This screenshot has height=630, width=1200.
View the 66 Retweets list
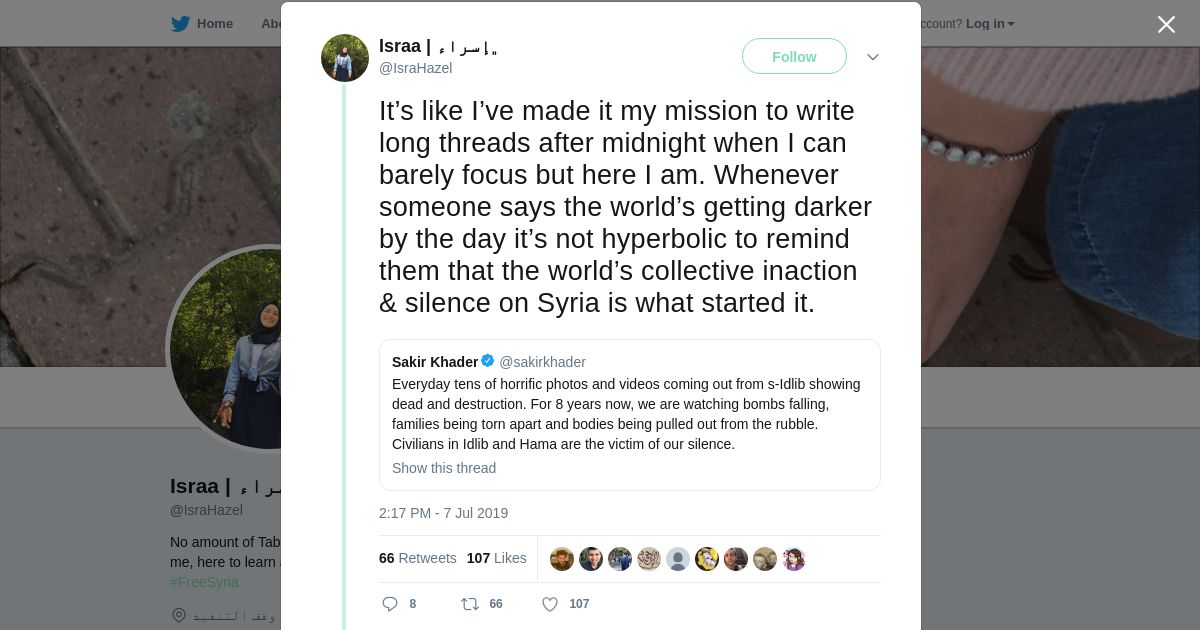point(417,558)
